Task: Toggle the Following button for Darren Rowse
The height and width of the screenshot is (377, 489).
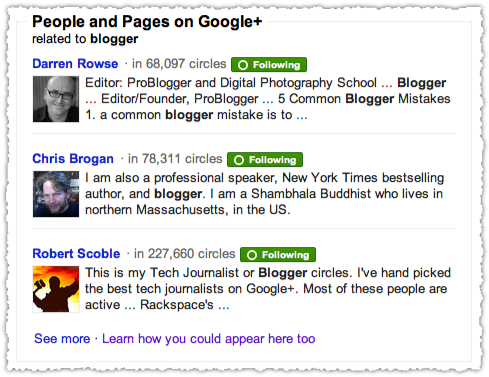Action: coord(269,65)
